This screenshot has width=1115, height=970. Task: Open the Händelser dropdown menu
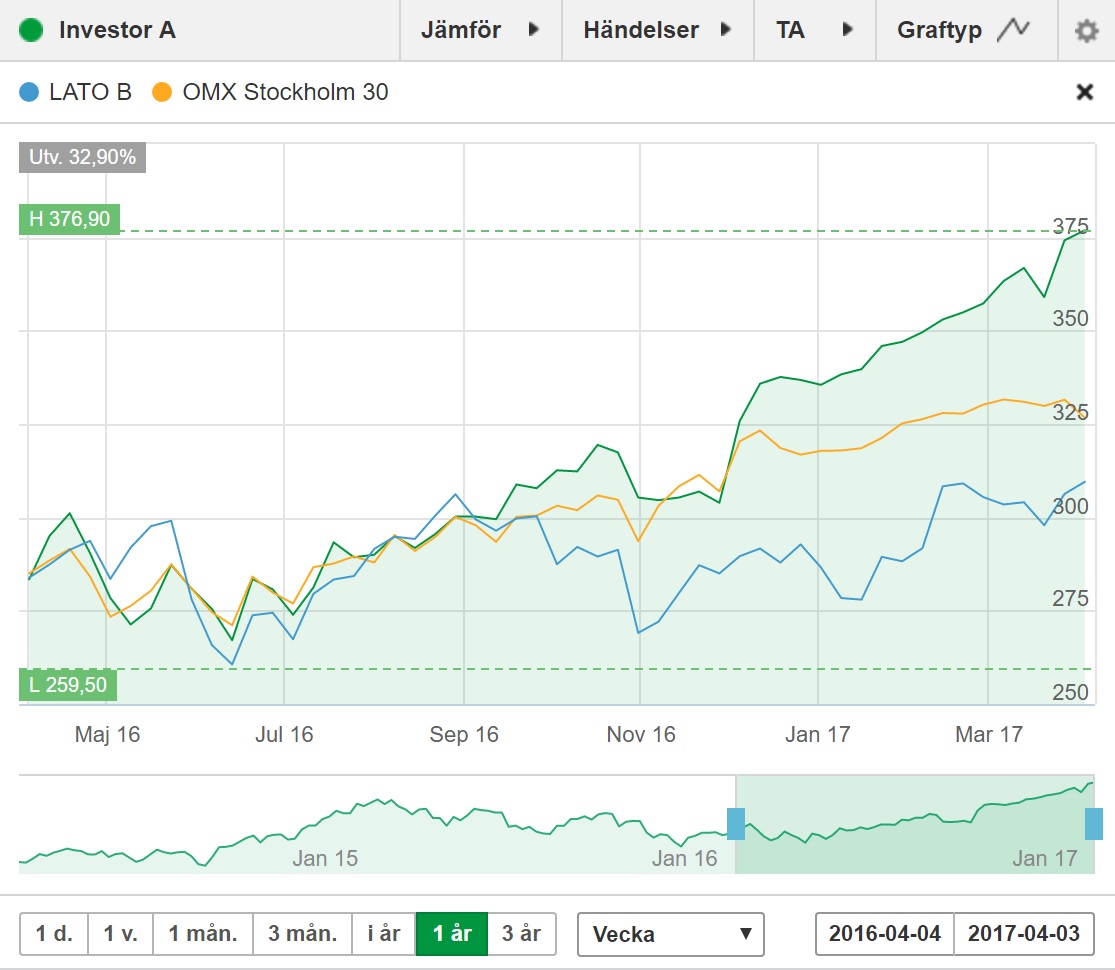pos(656,30)
